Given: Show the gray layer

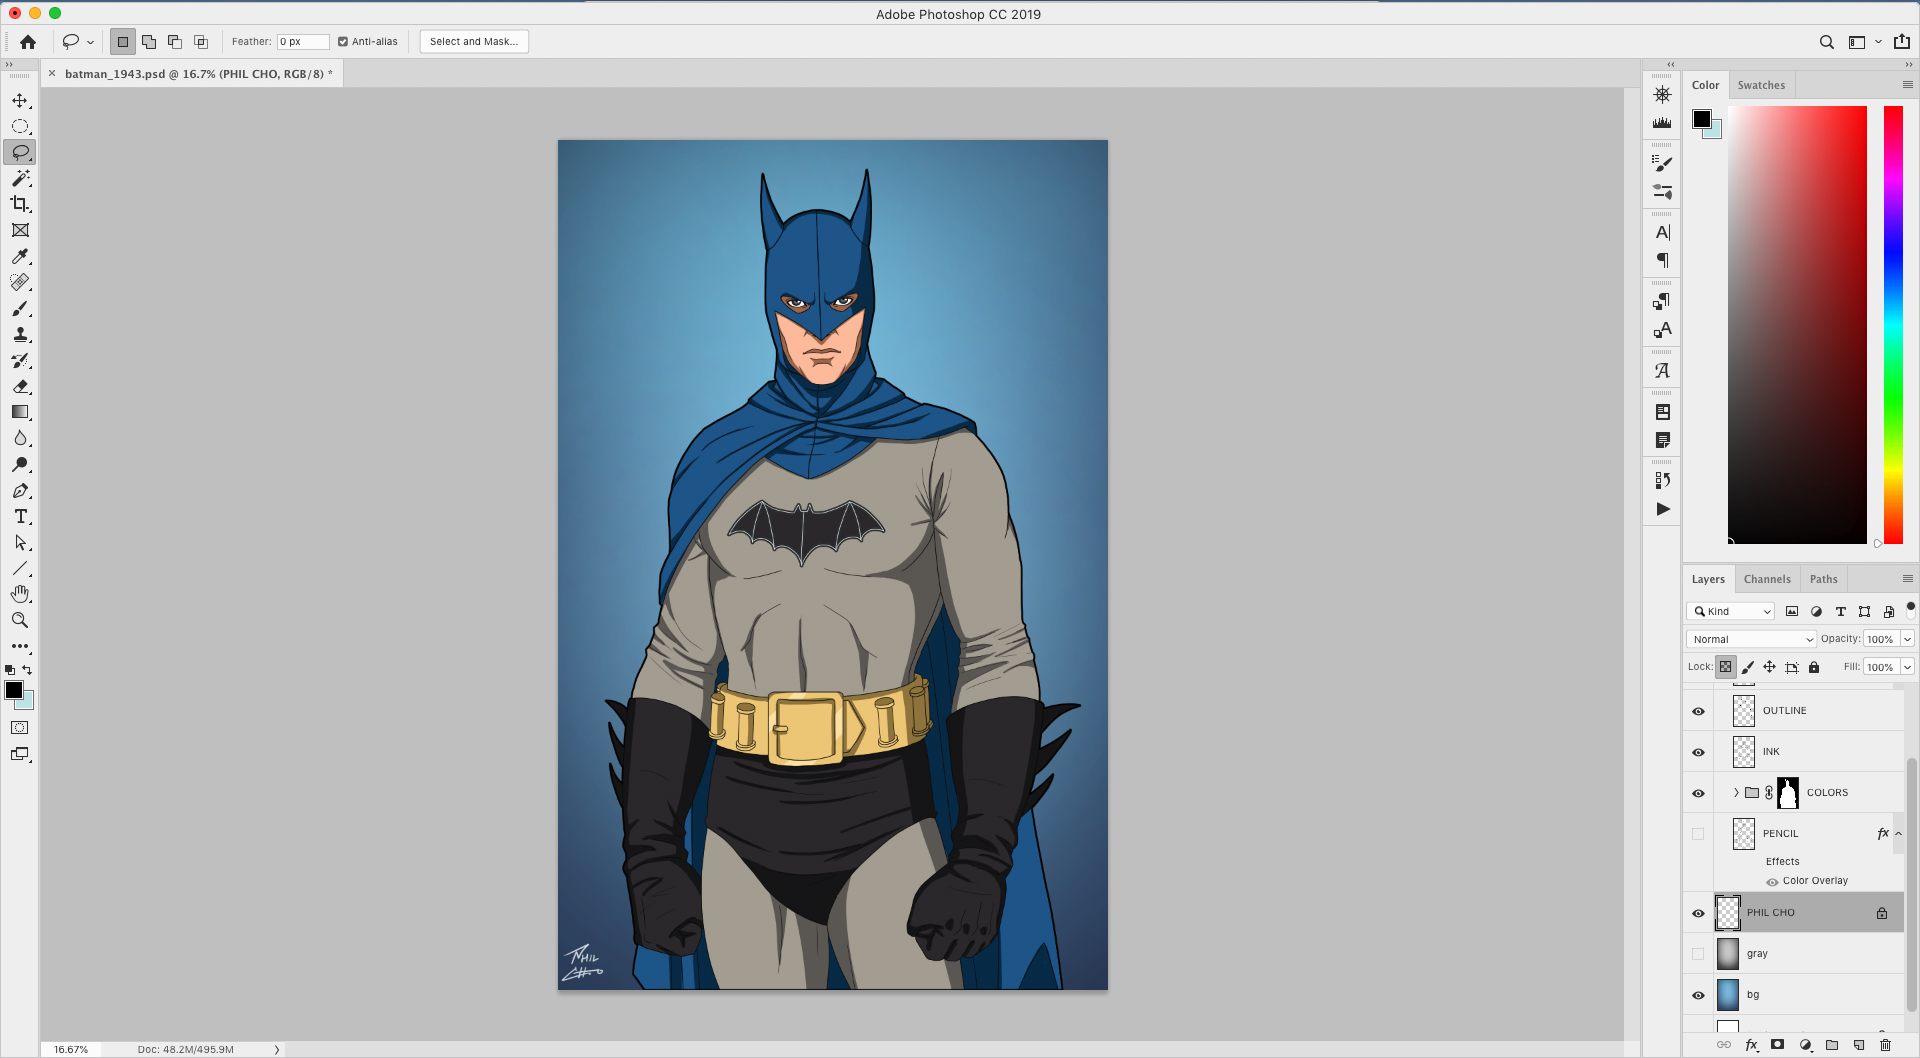Looking at the screenshot, I should (1698, 954).
